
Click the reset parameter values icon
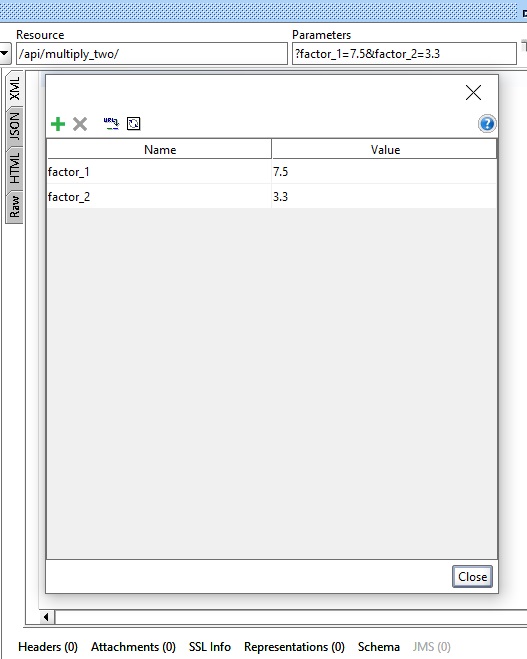pyautogui.click(x=134, y=124)
